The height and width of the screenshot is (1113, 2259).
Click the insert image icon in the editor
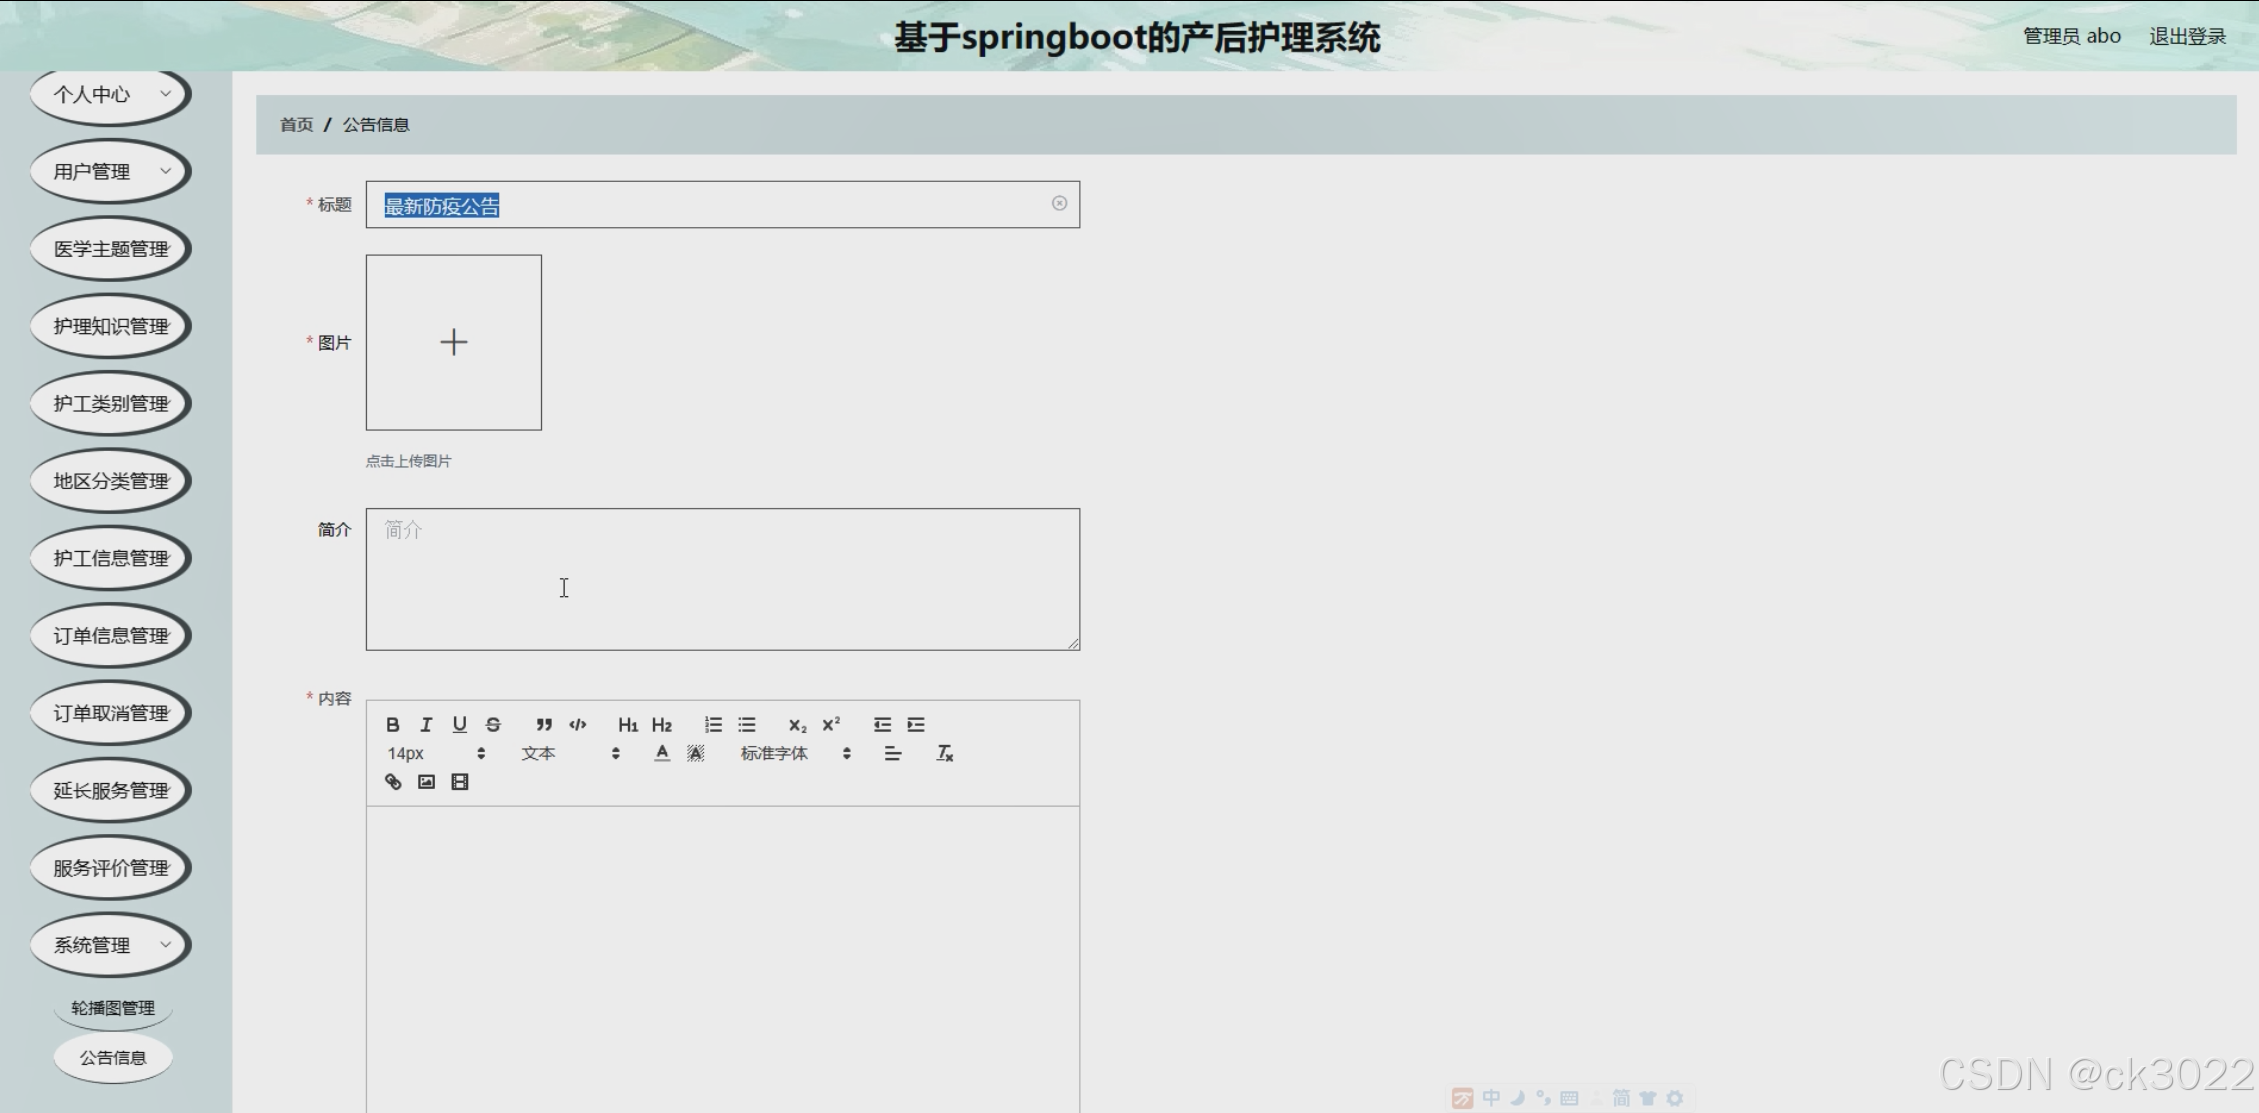[x=426, y=782]
